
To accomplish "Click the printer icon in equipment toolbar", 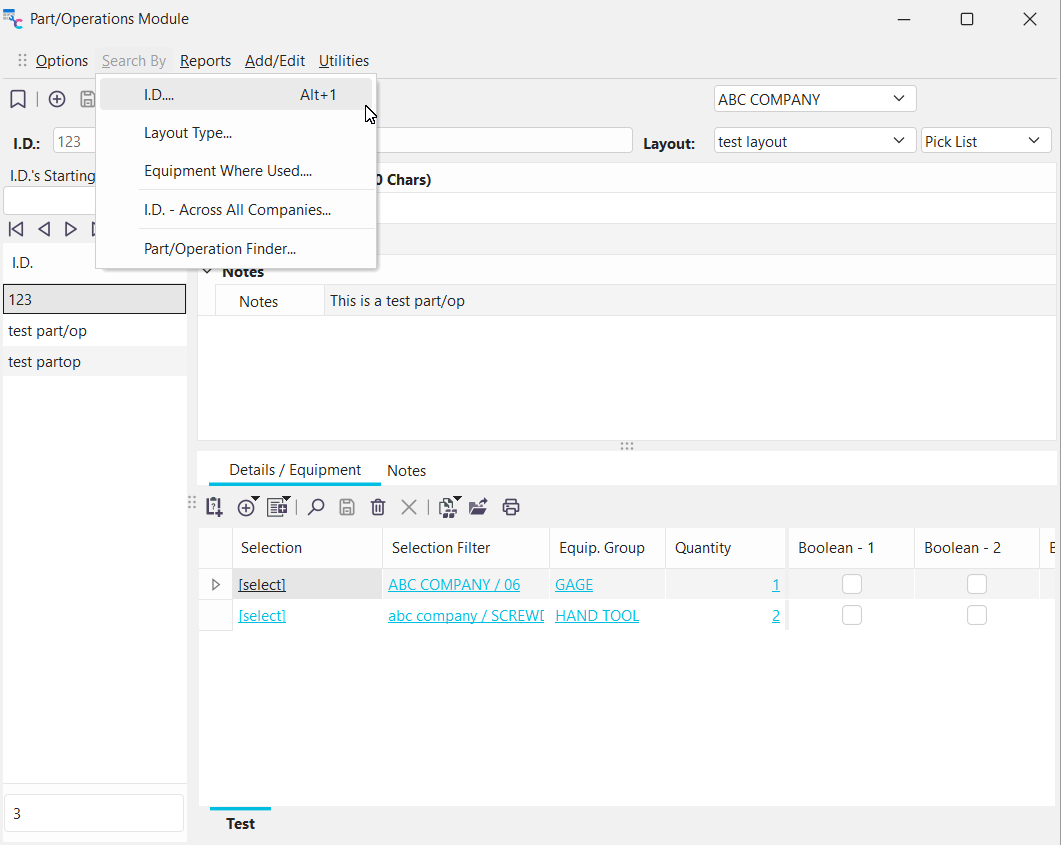I will pyautogui.click(x=511, y=507).
